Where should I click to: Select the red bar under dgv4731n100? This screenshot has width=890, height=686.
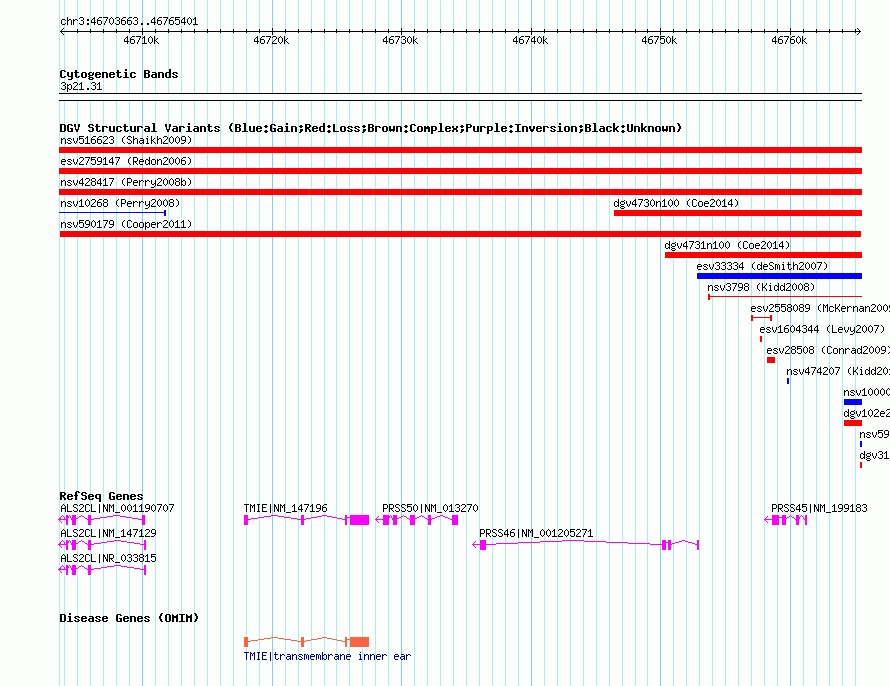tap(763, 255)
